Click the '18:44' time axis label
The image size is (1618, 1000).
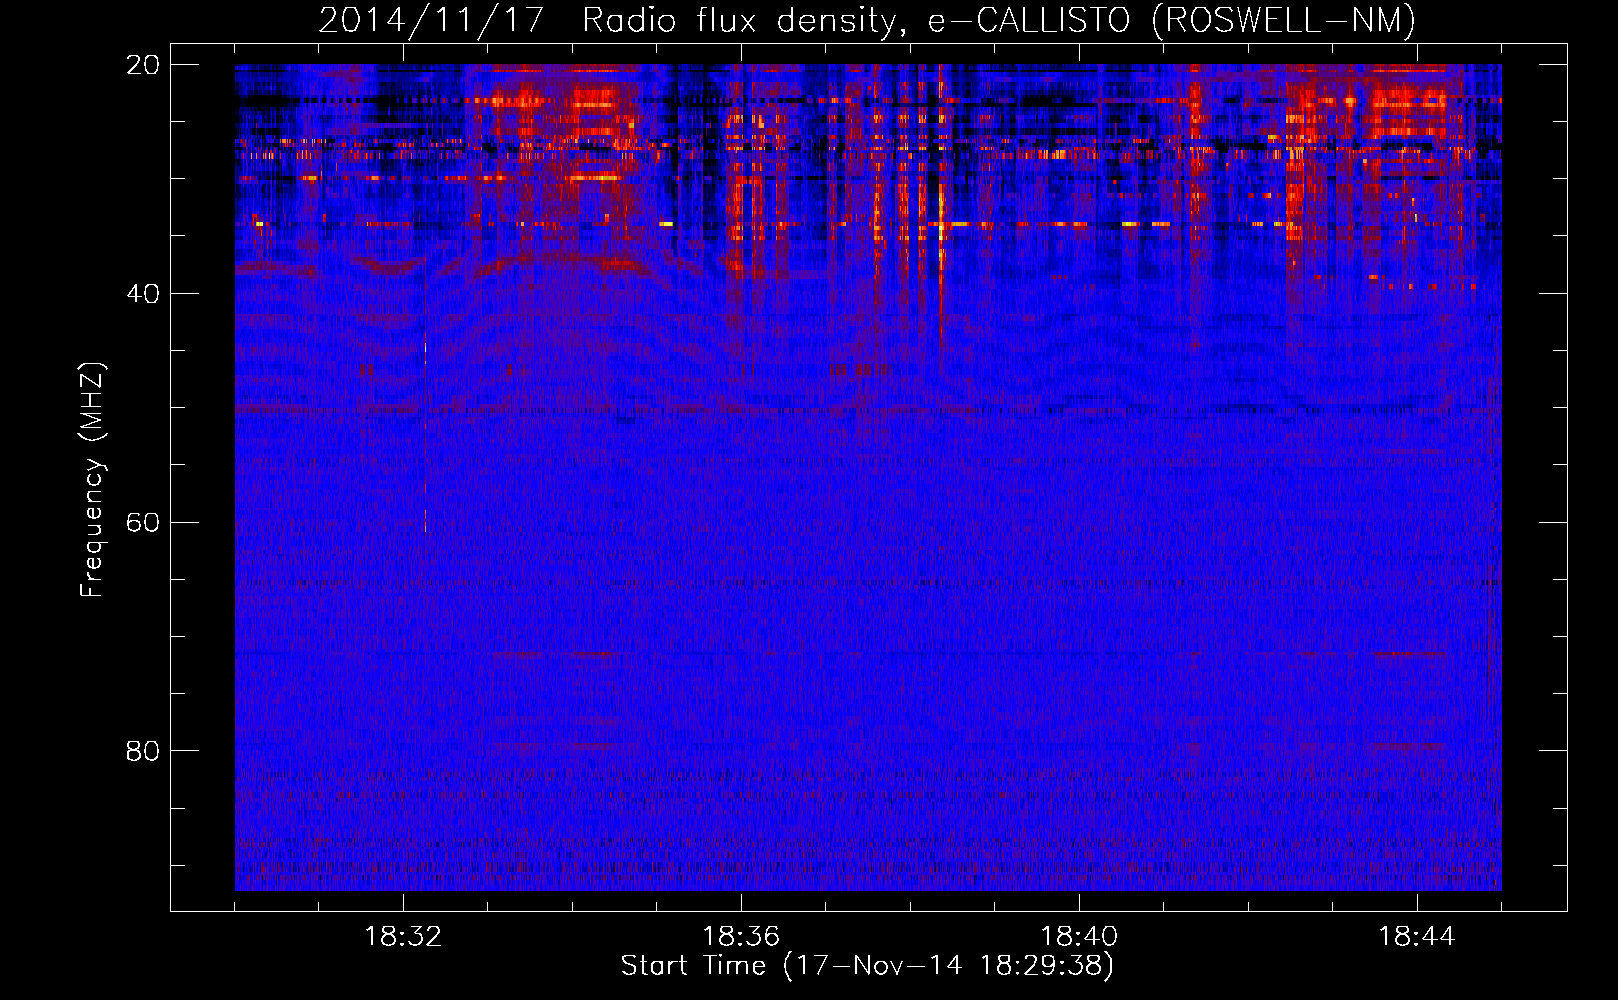pos(1417,937)
